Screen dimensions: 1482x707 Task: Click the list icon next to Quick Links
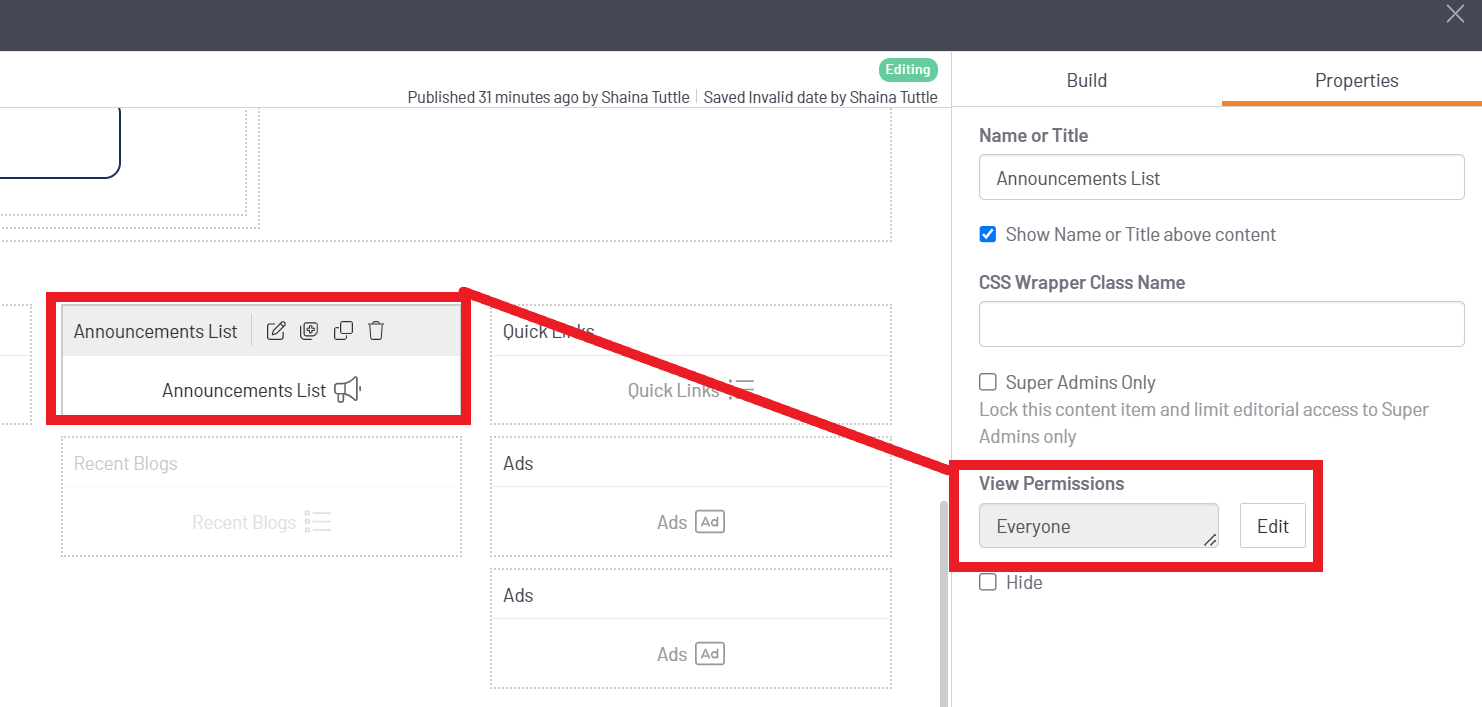741,390
